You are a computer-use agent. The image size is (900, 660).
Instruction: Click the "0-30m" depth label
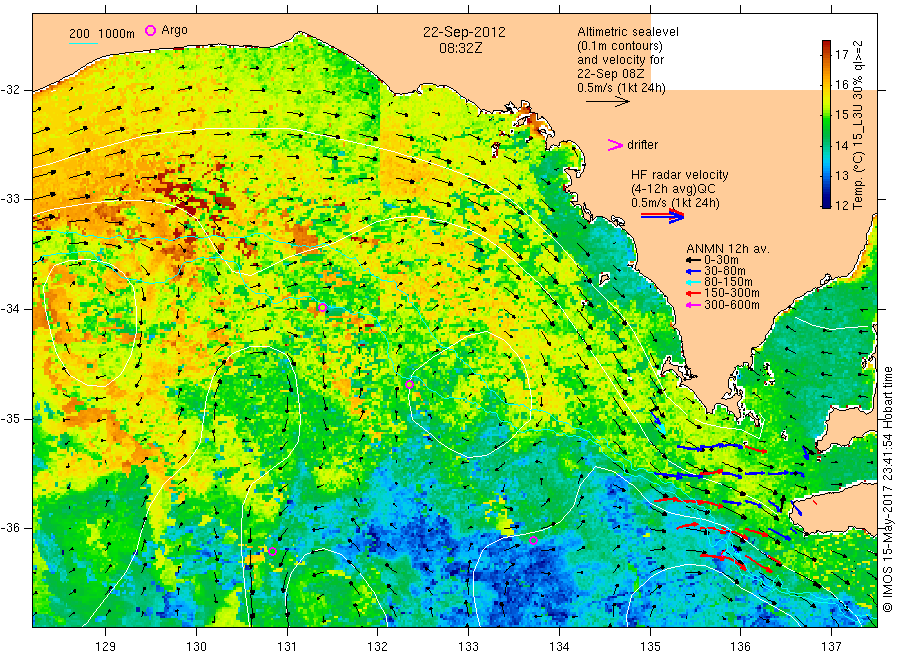721,260
